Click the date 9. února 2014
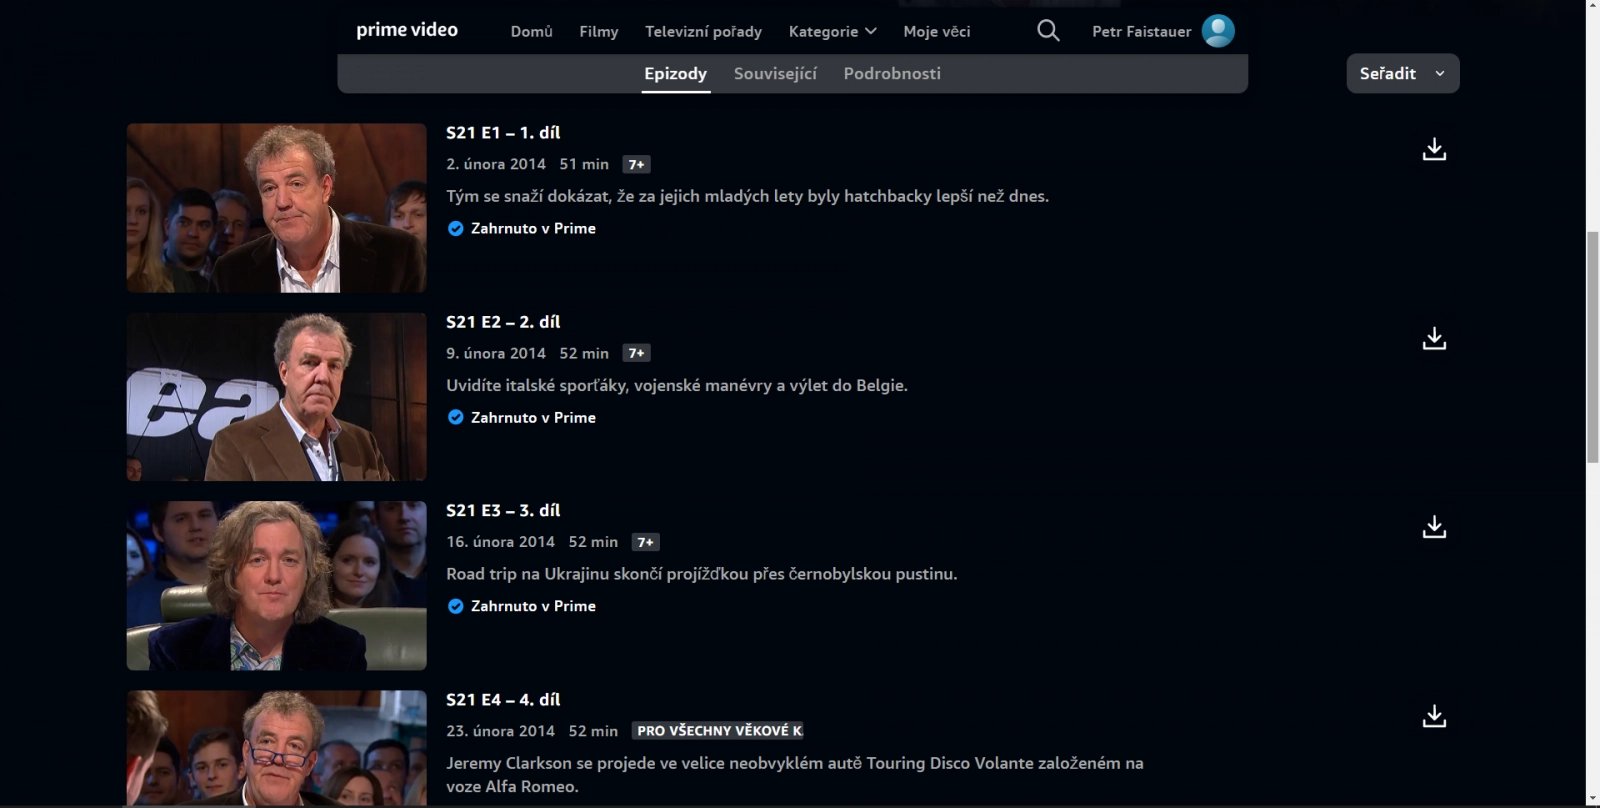 [496, 353]
